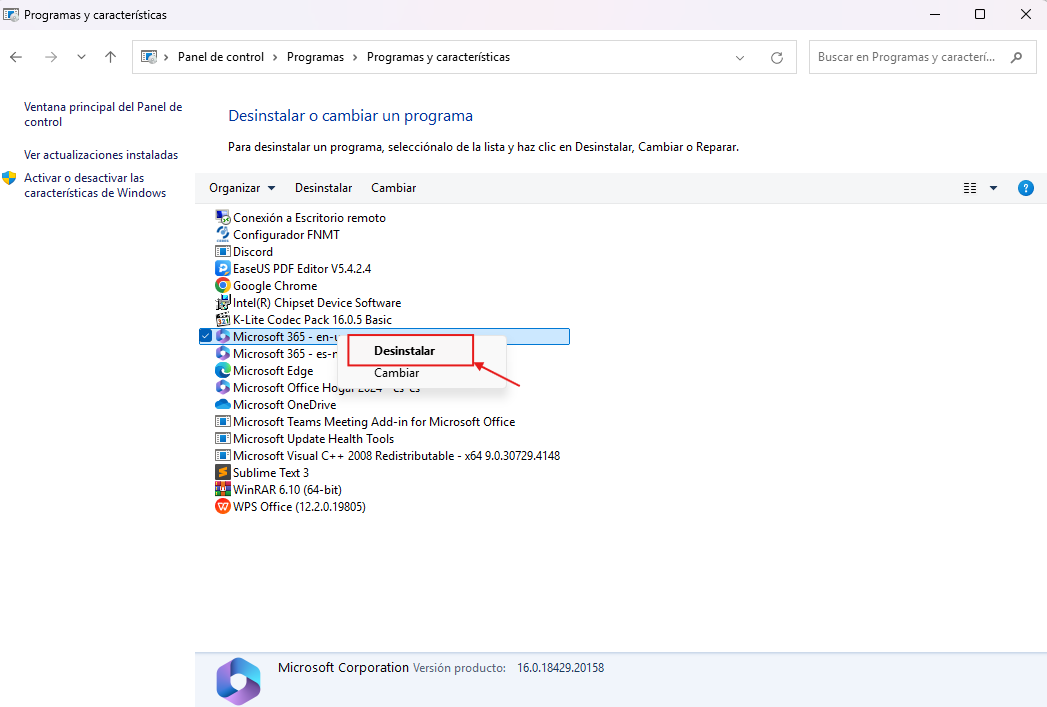Choose Desinstalar in the context menu
The width and height of the screenshot is (1047, 707).
pos(405,350)
